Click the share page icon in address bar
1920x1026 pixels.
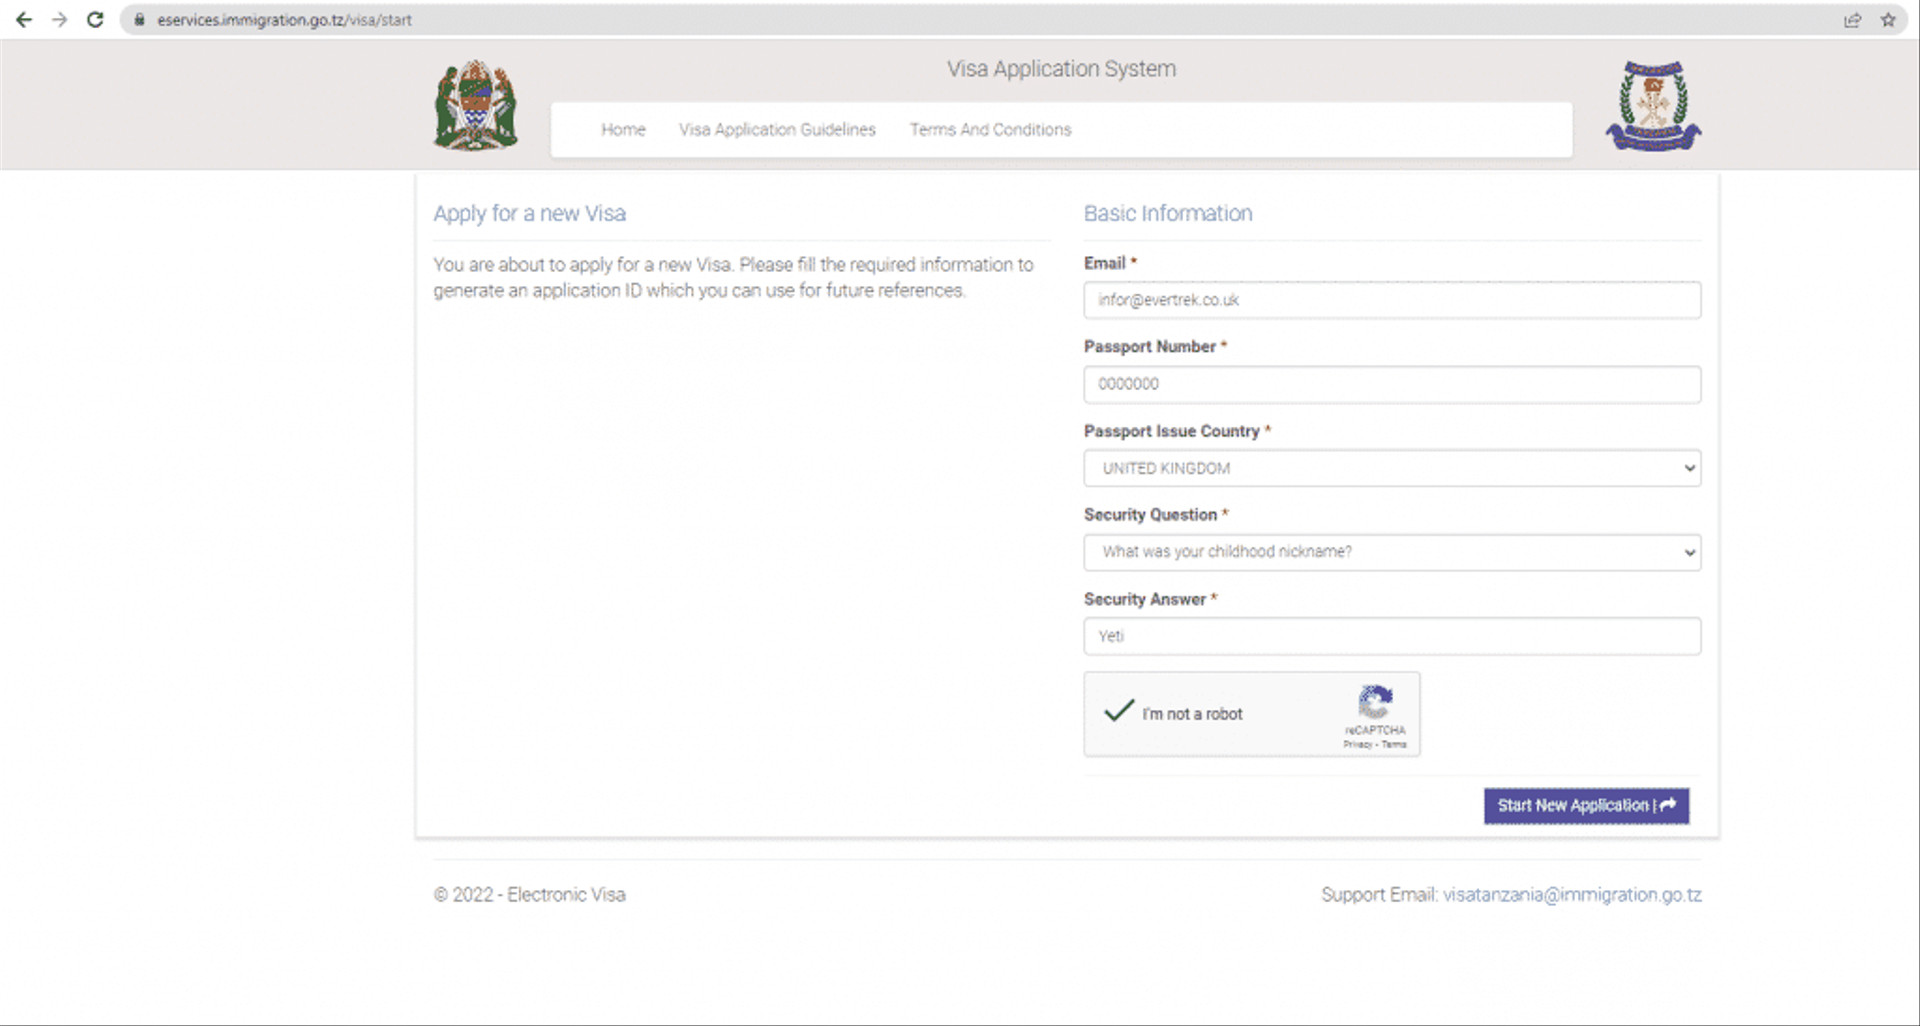pos(1852,19)
